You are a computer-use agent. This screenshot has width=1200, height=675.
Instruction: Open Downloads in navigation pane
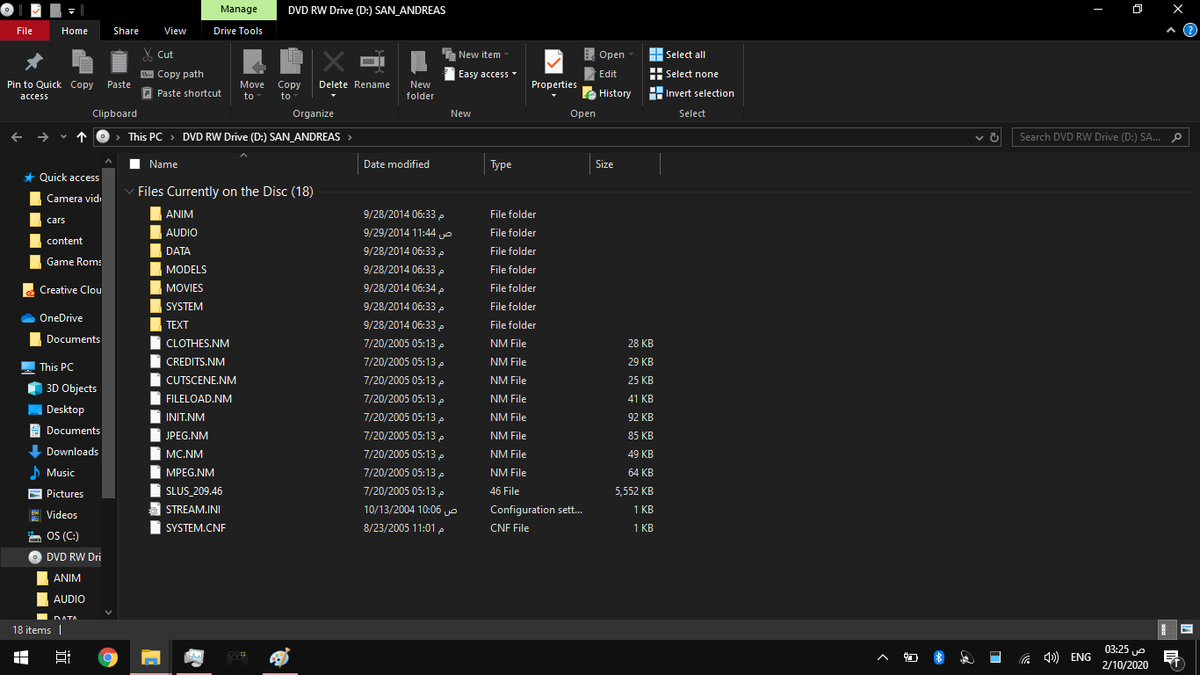click(x=64, y=451)
